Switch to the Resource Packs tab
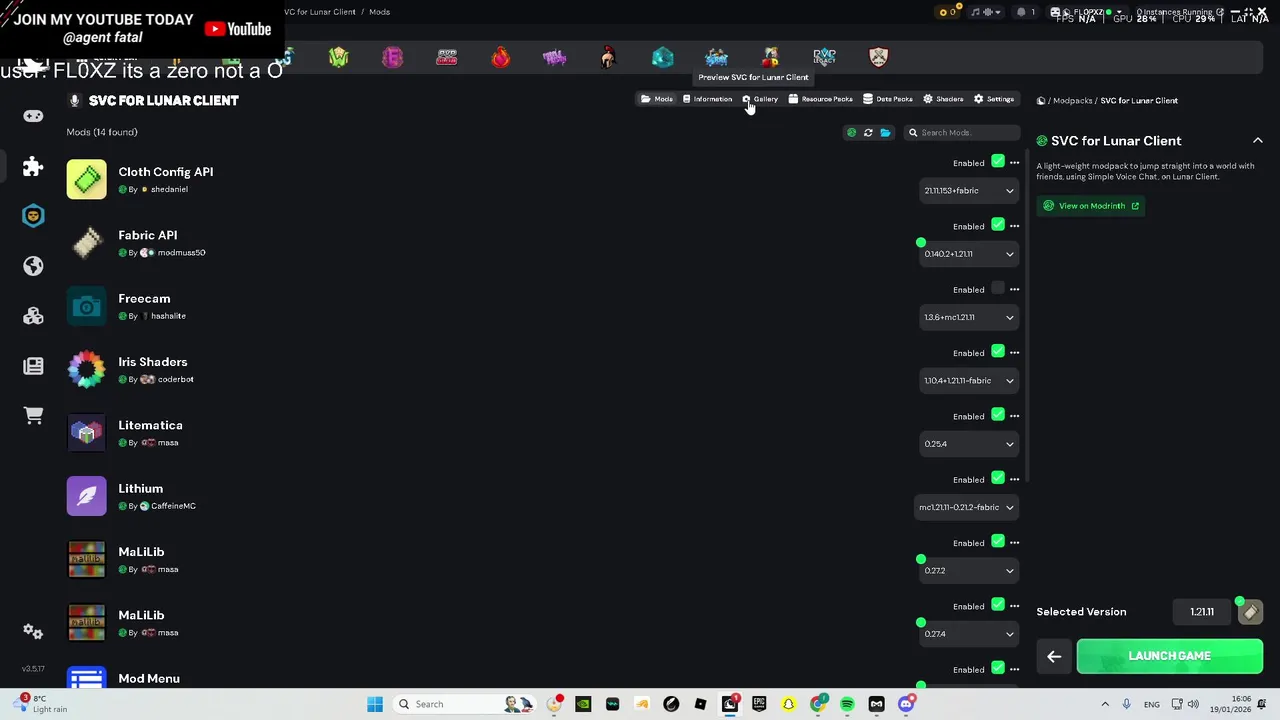This screenshot has height=720, width=1280. click(x=820, y=99)
